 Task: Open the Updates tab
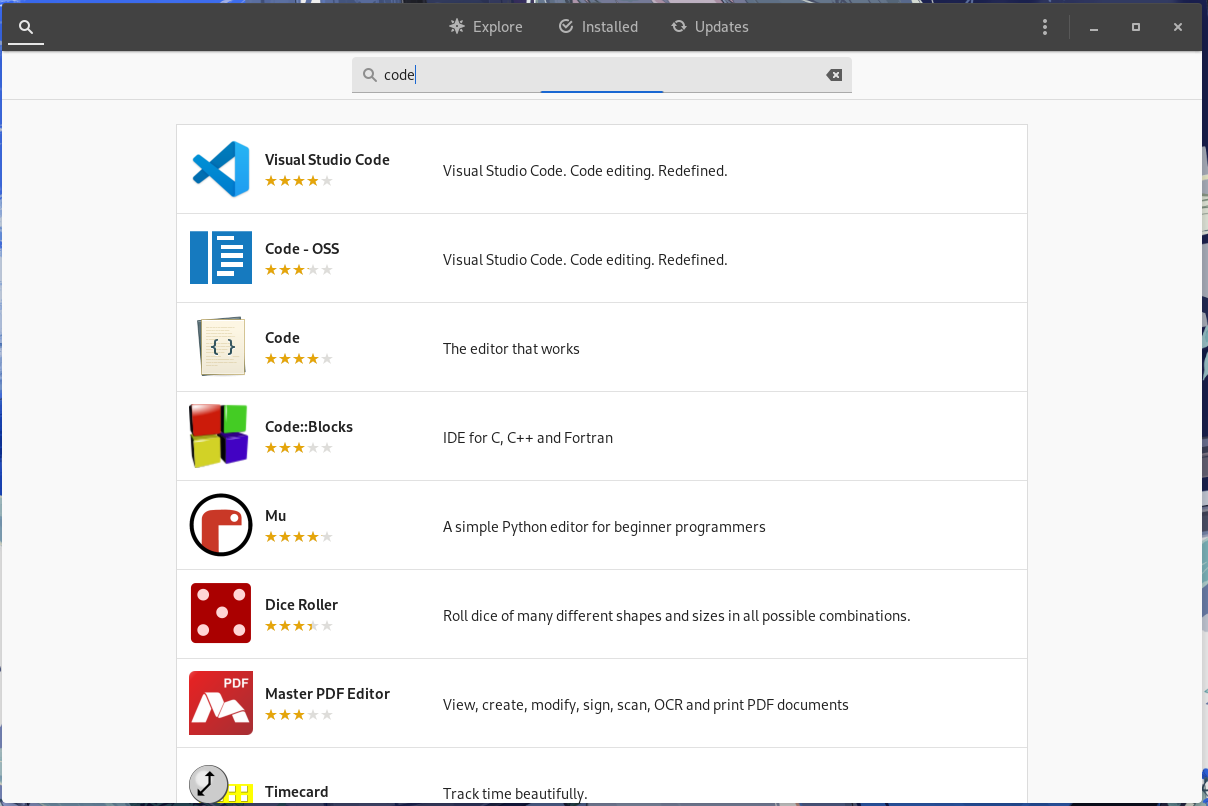(x=710, y=27)
